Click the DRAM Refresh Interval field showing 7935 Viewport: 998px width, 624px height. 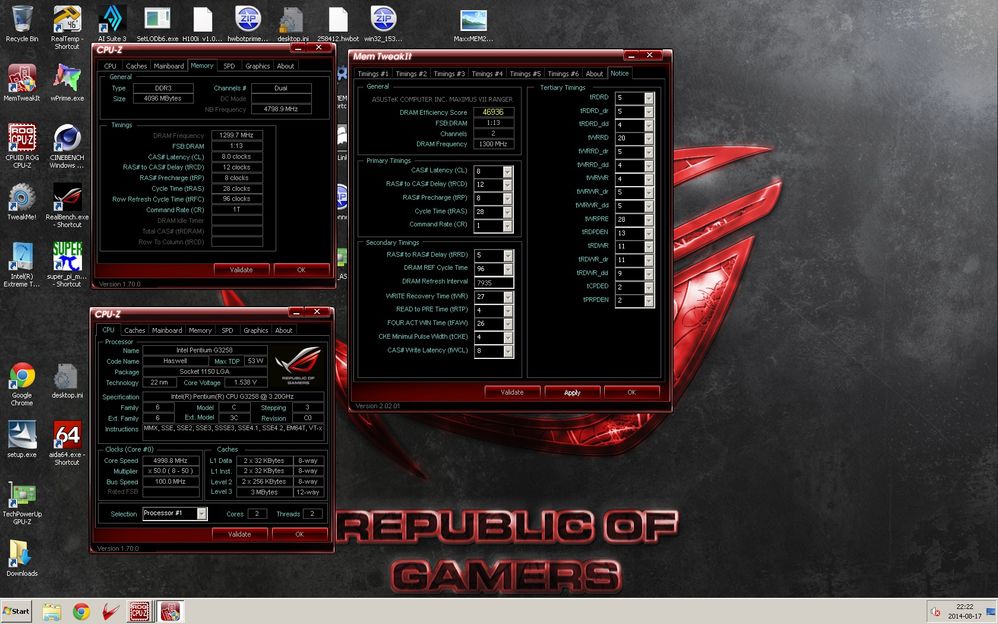pyautogui.click(x=493, y=283)
